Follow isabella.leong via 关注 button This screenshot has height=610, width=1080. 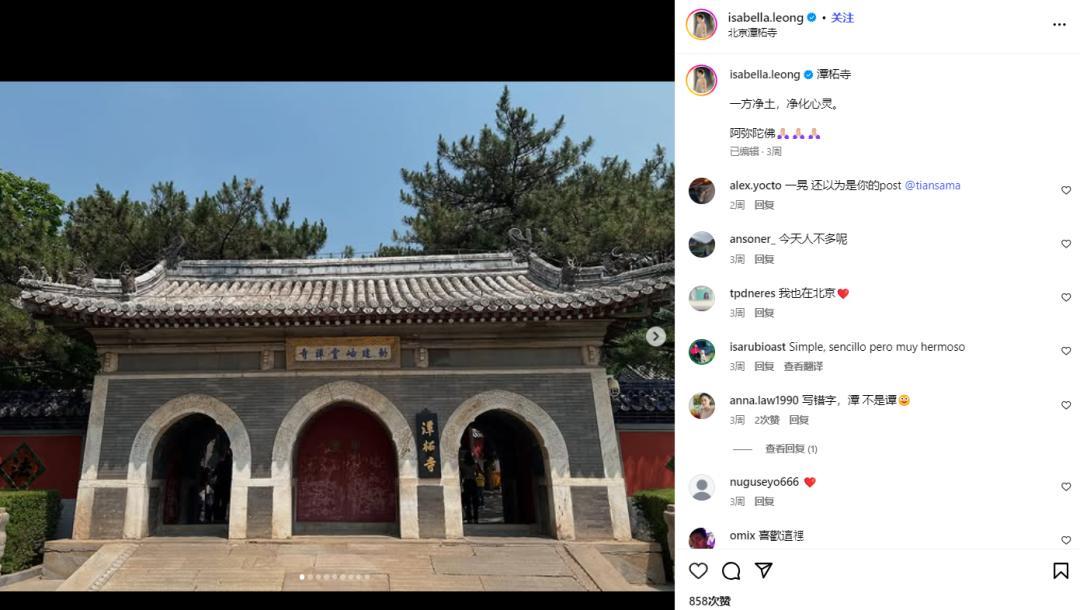pos(842,18)
